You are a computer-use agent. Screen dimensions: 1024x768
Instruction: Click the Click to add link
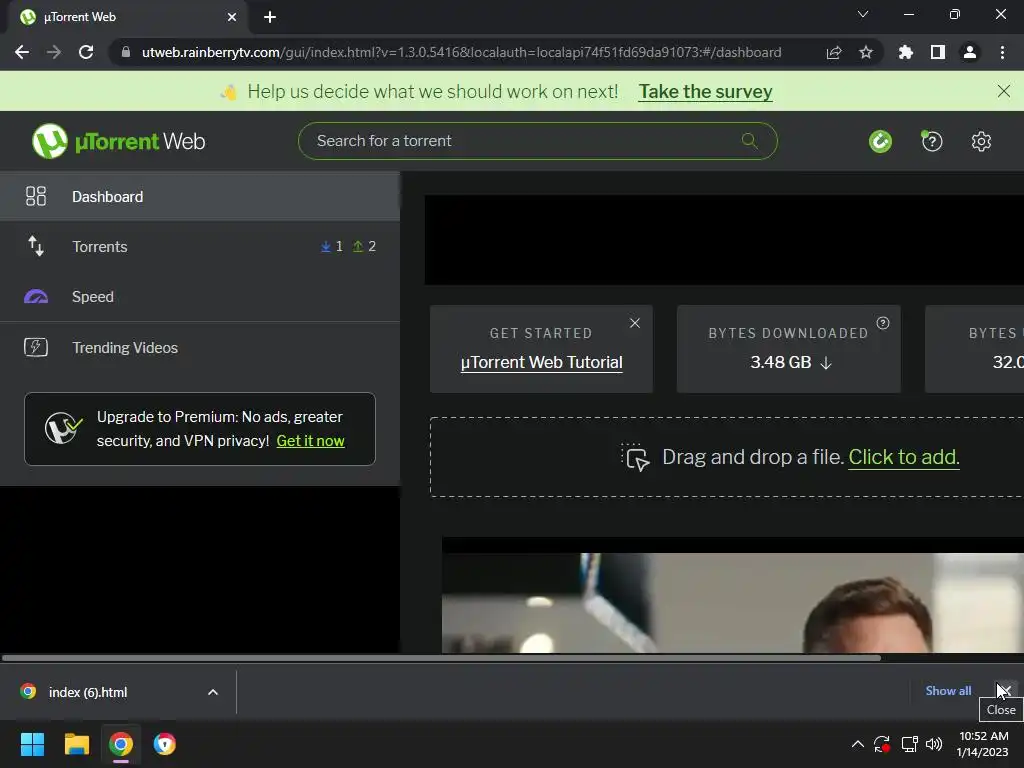[x=904, y=457]
